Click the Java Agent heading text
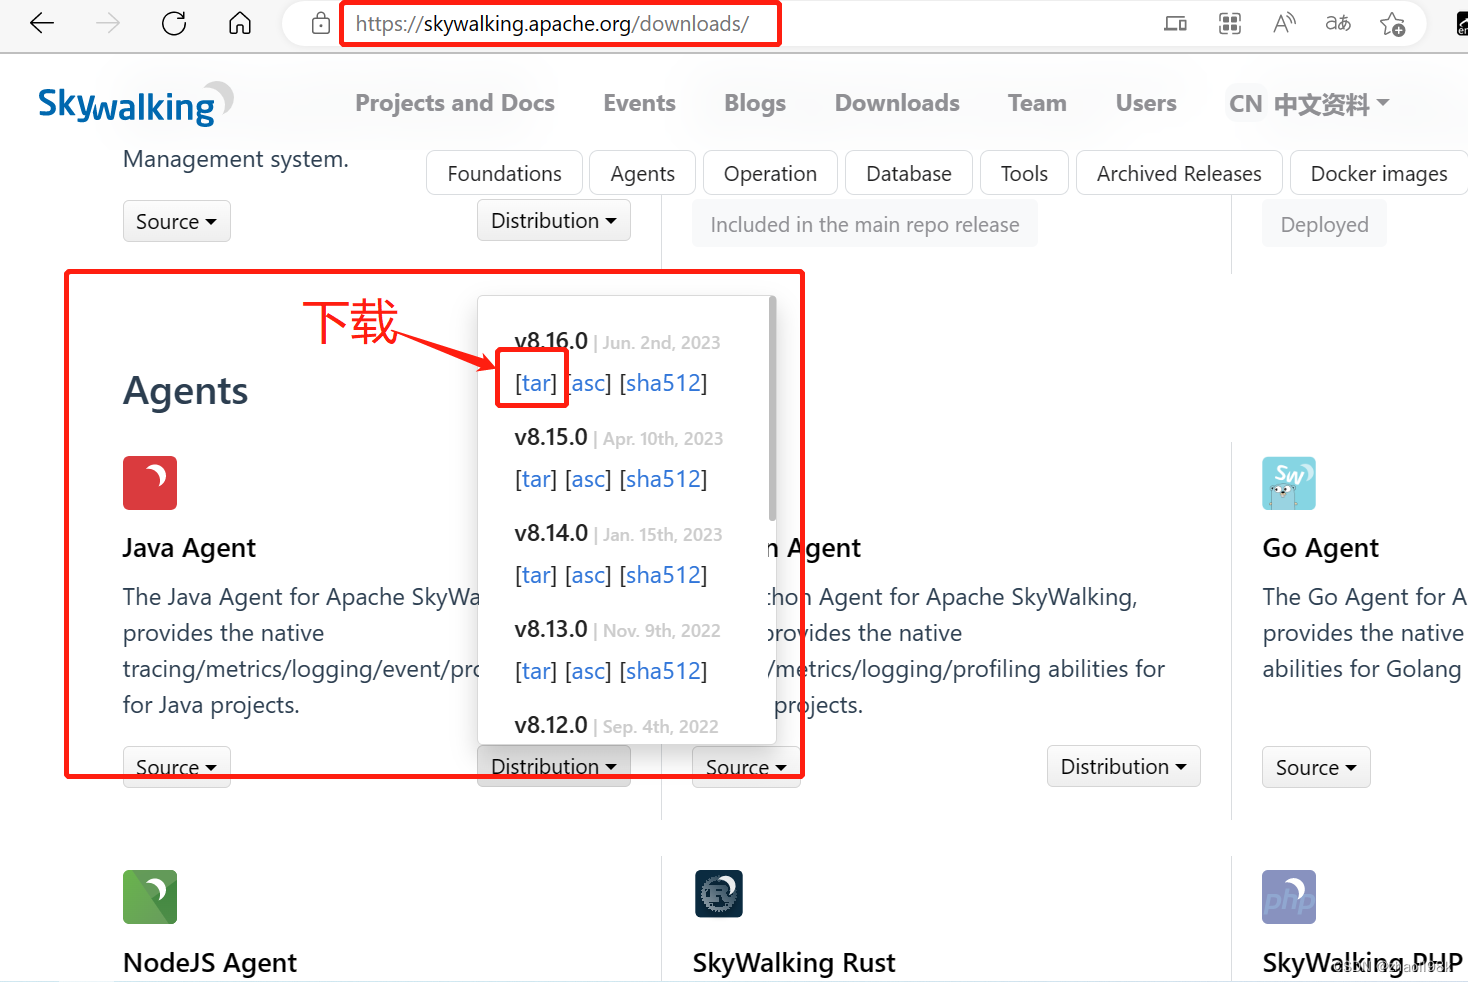The image size is (1468, 982). (x=189, y=548)
